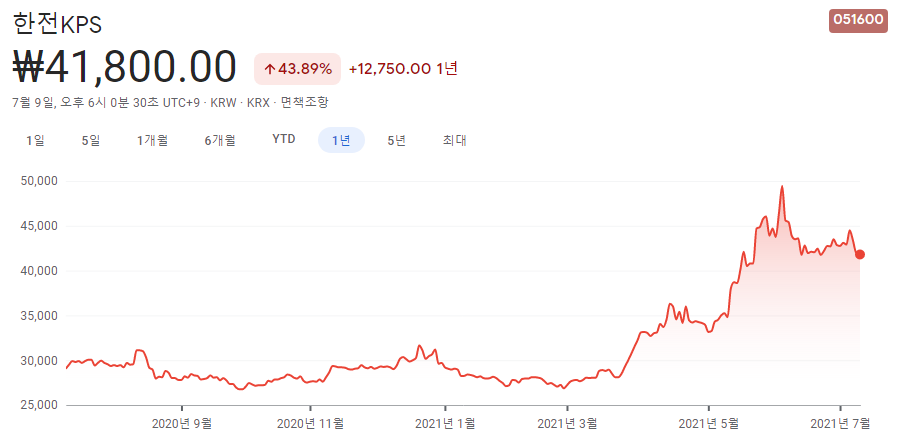Click the 한전KPS stock title
897x444 pixels.
[x=57, y=24]
